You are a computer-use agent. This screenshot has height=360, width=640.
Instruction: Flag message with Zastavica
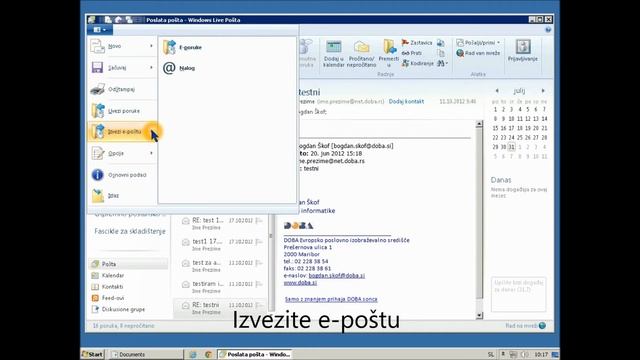click(x=417, y=42)
